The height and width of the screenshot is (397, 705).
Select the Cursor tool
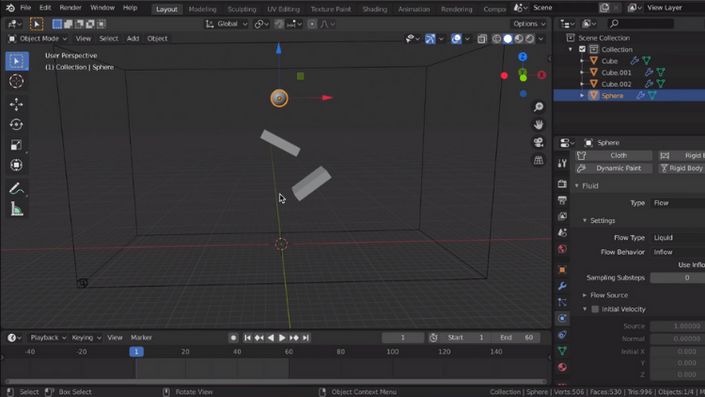click(17, 81)
